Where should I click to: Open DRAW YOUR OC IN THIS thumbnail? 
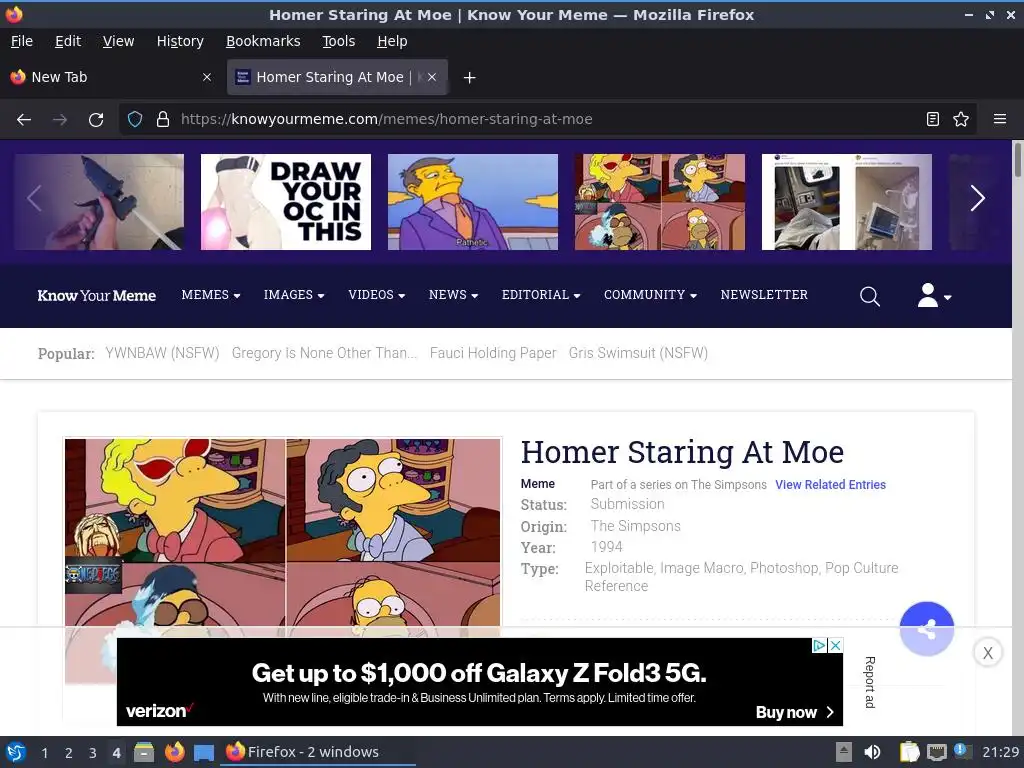pos(285,202)
